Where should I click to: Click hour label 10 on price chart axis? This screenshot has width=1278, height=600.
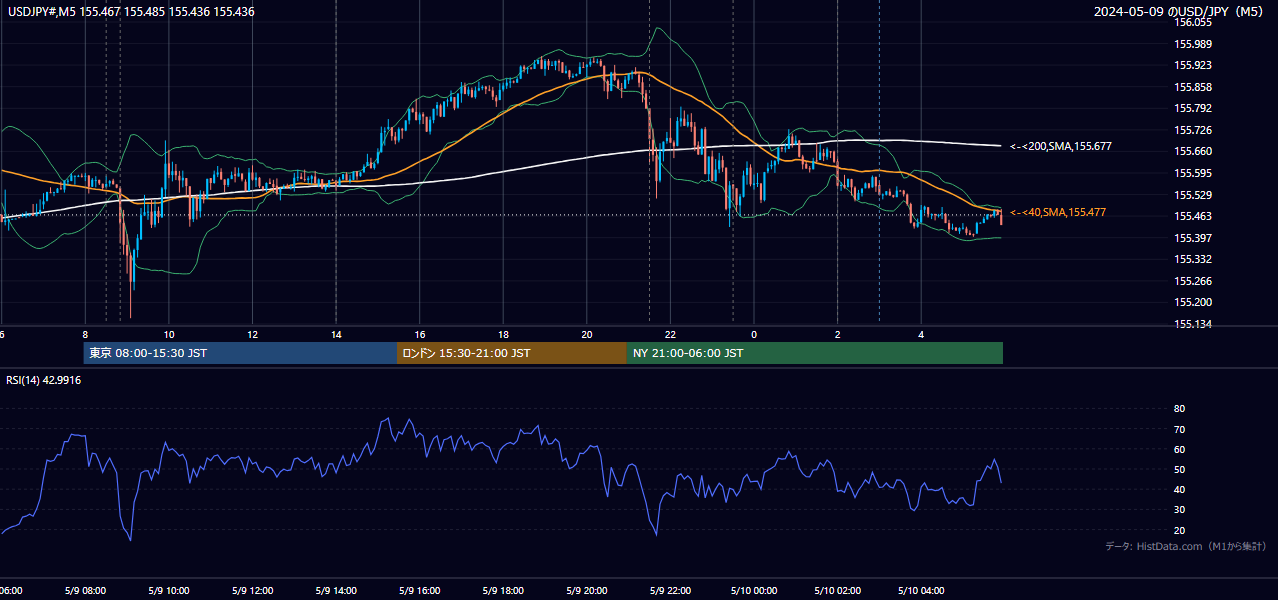click(169, 334)
